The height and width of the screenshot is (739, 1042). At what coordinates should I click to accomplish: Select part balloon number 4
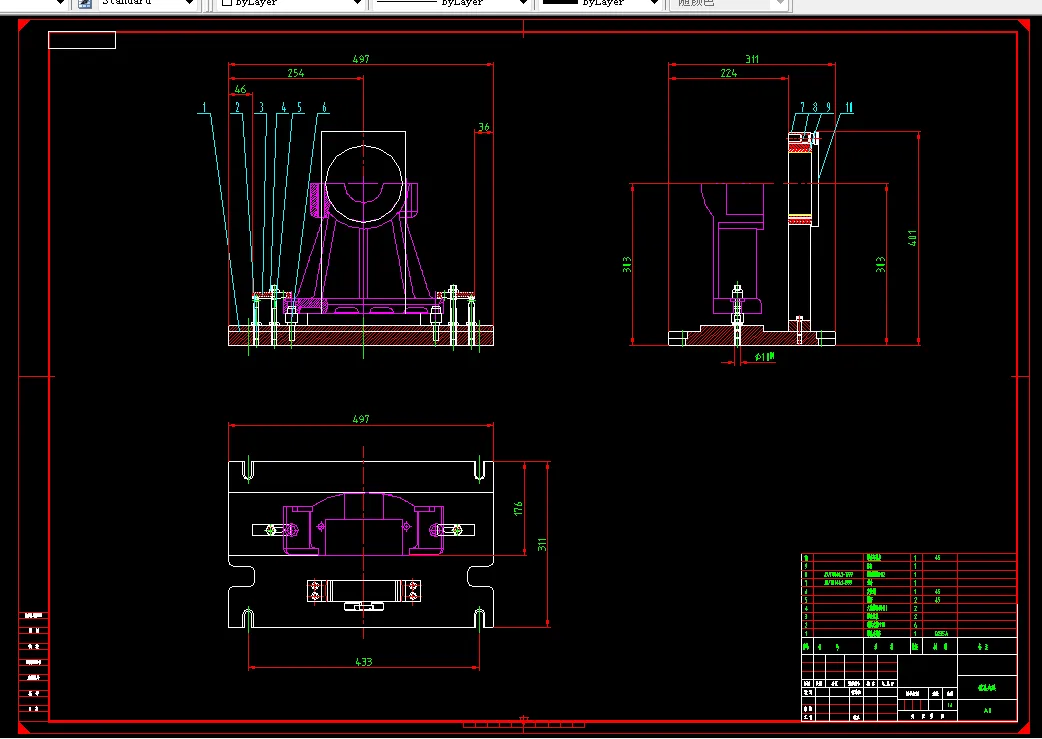click(x=284, y=107)
